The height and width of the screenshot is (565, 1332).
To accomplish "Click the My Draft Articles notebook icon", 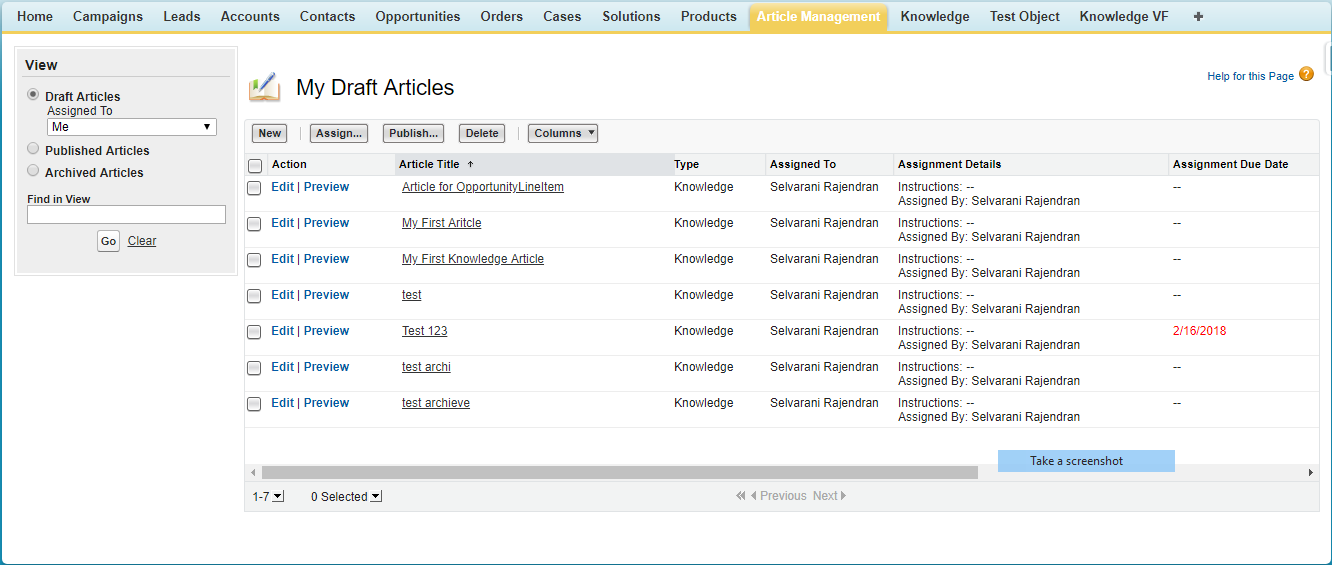I will pyautogui.click(x=264, y=88).
